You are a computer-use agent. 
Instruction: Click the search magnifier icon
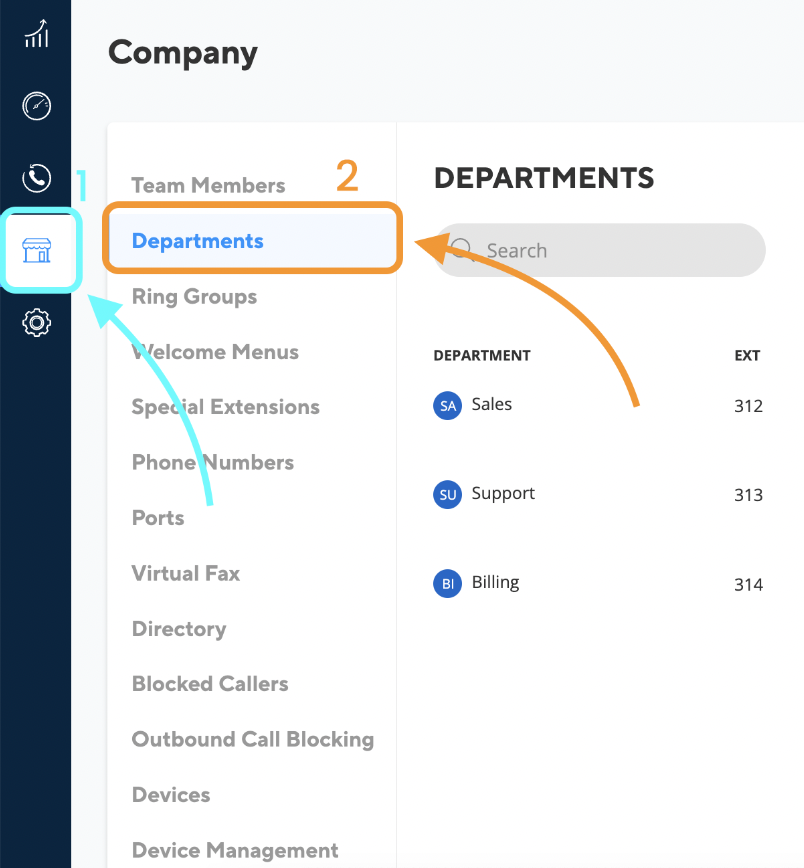click(x=462, y=250)
